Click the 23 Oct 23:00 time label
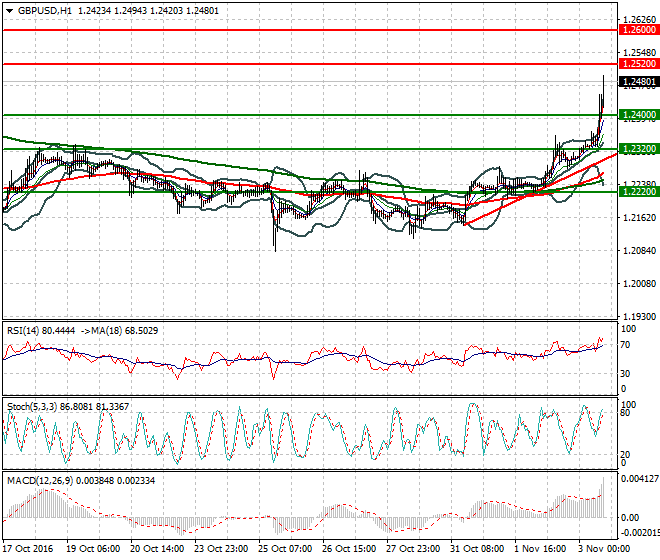This screenshot has width=660, height=560. click(221, 549)
